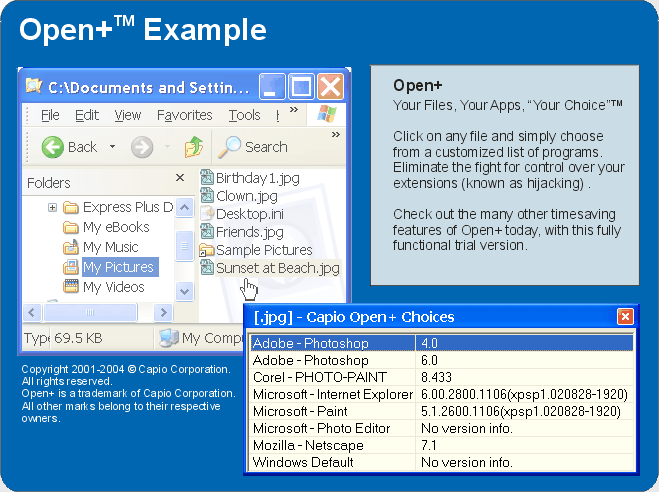The width and height of the screenshot is (659, 492).
Task: Click the horizontal scrollbar left arrow
Action: coord(32,312)
